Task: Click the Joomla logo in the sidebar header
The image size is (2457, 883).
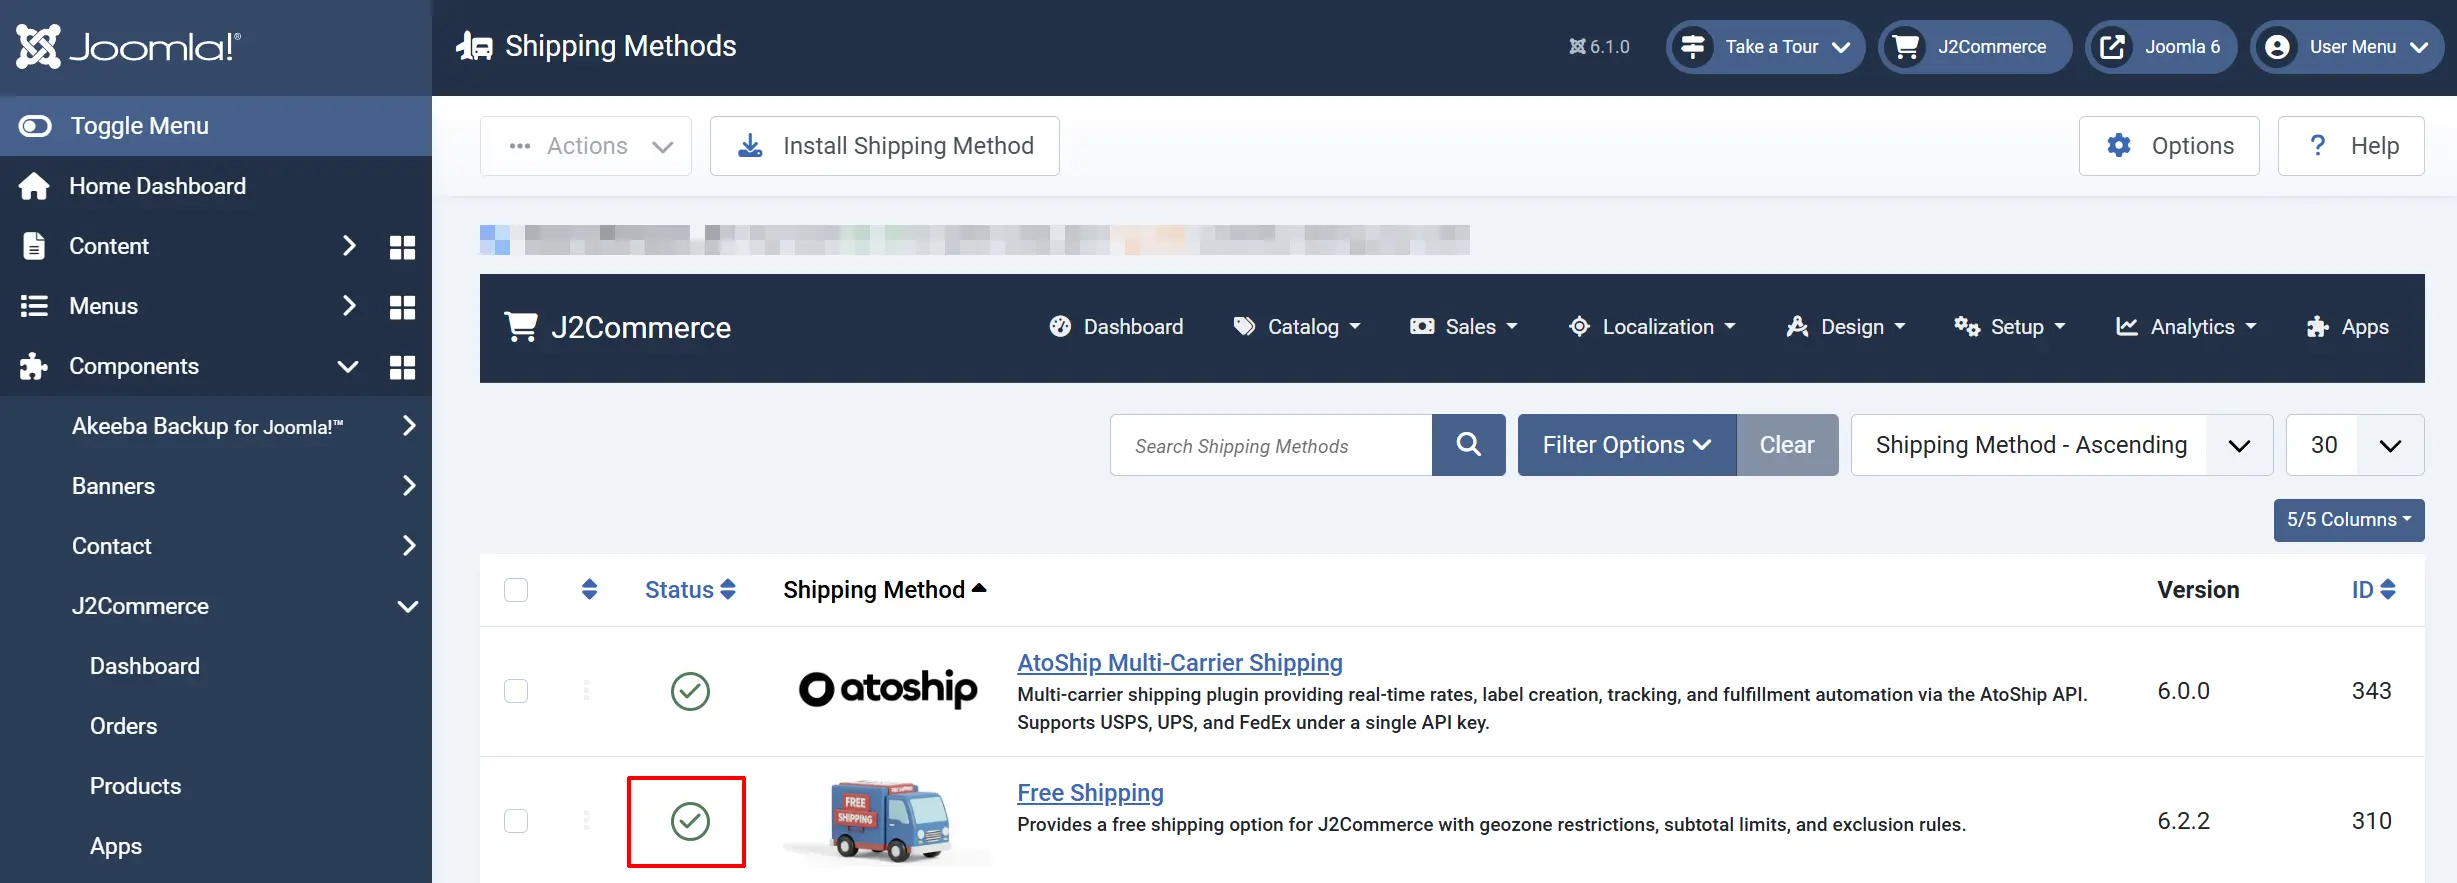Action: (x=128, y=46)
